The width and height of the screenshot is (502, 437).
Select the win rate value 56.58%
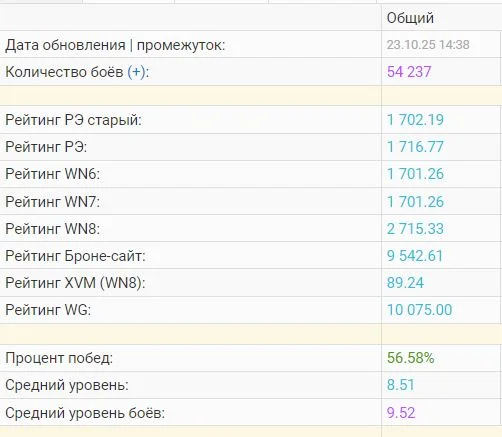tap(410, 358)
